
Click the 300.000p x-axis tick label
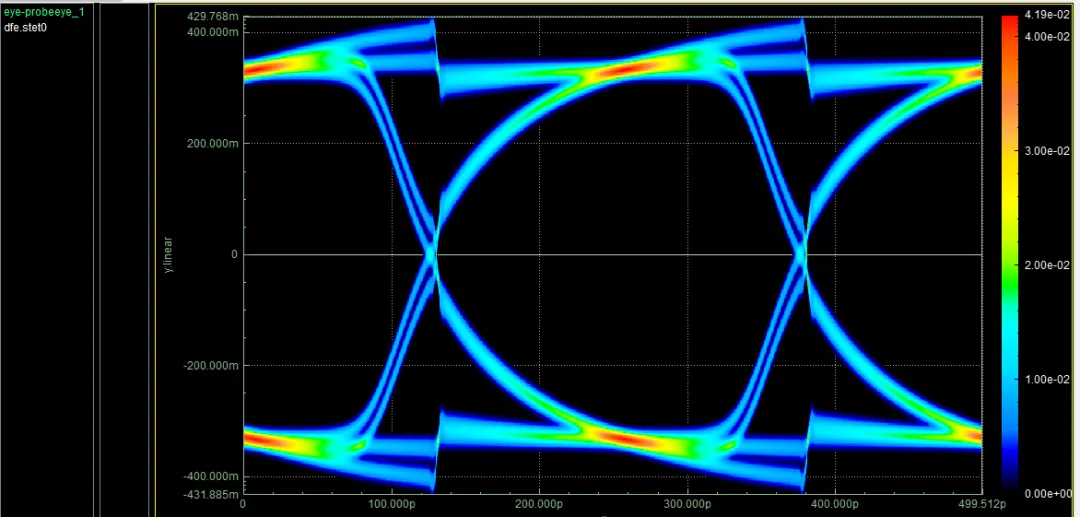(x=687, y=504)
